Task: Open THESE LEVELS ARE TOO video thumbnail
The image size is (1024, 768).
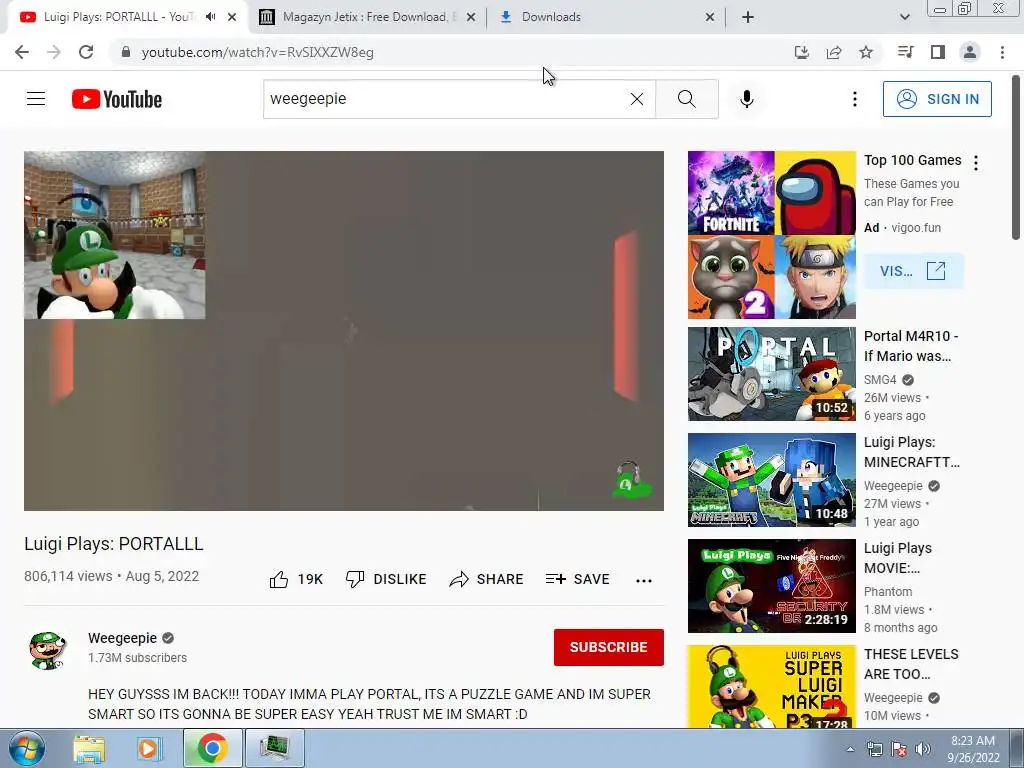Action: tap(771, 686)
